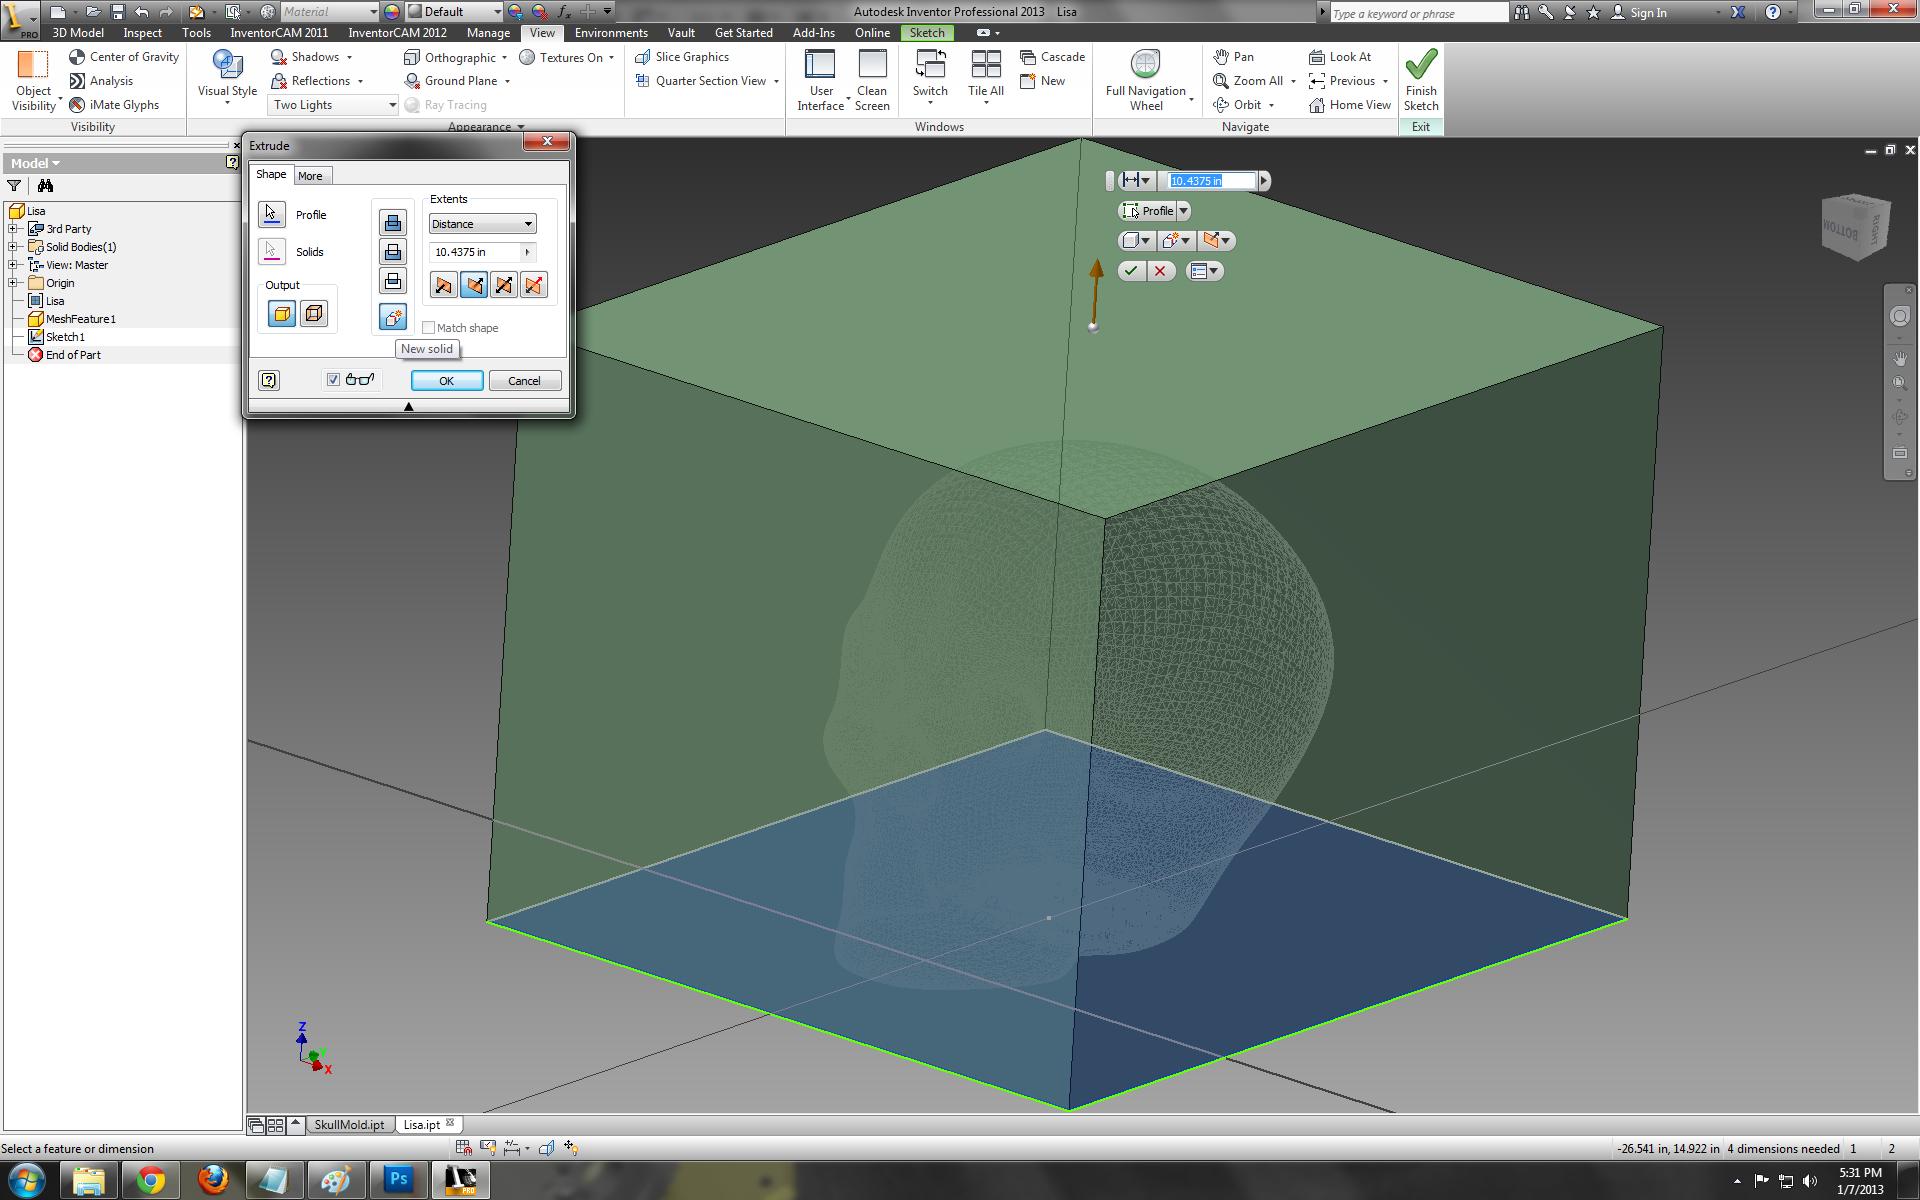
Task: Open the Inspect ribbon tab
Action: click(x=142, y=33)
